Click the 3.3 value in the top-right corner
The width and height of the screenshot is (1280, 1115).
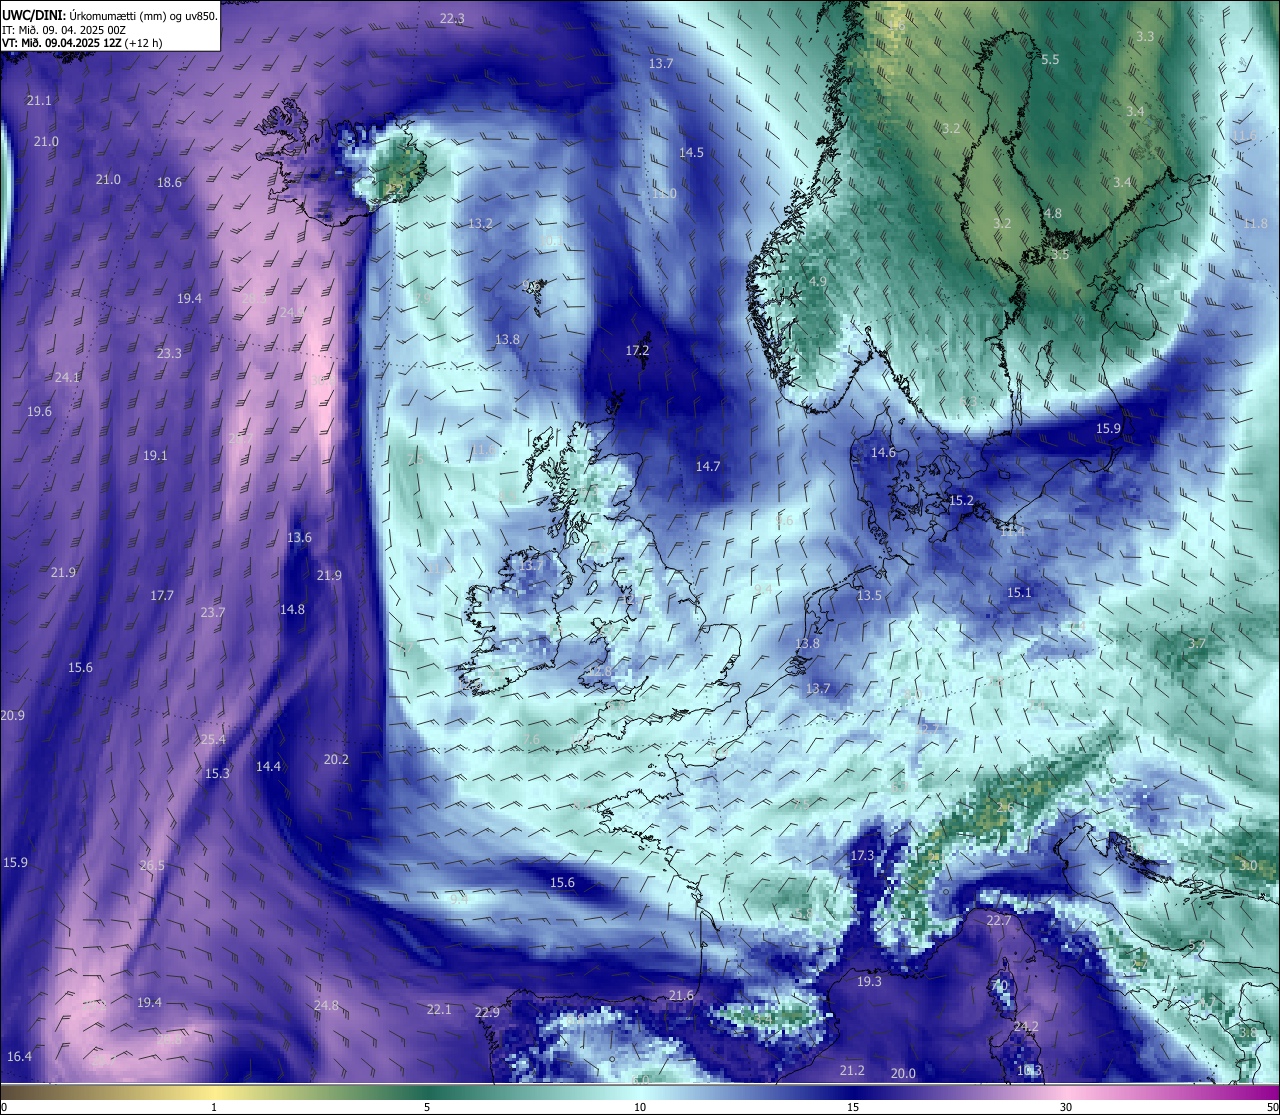[1145, 37]
